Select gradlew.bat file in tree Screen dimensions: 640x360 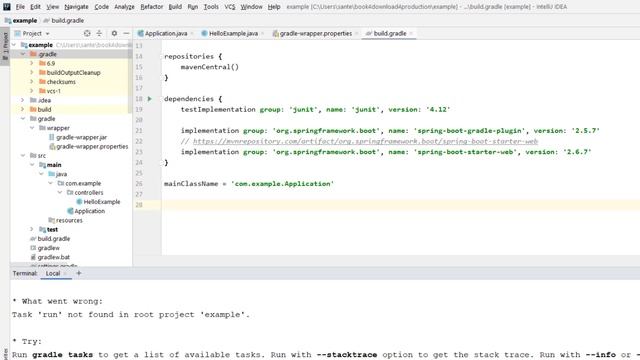tap(50, 257)
